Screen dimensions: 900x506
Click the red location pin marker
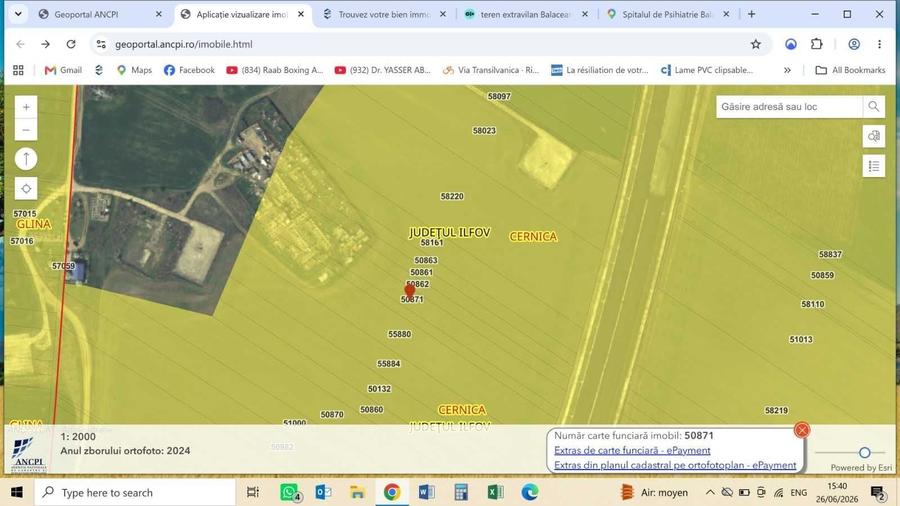(409, 290)
